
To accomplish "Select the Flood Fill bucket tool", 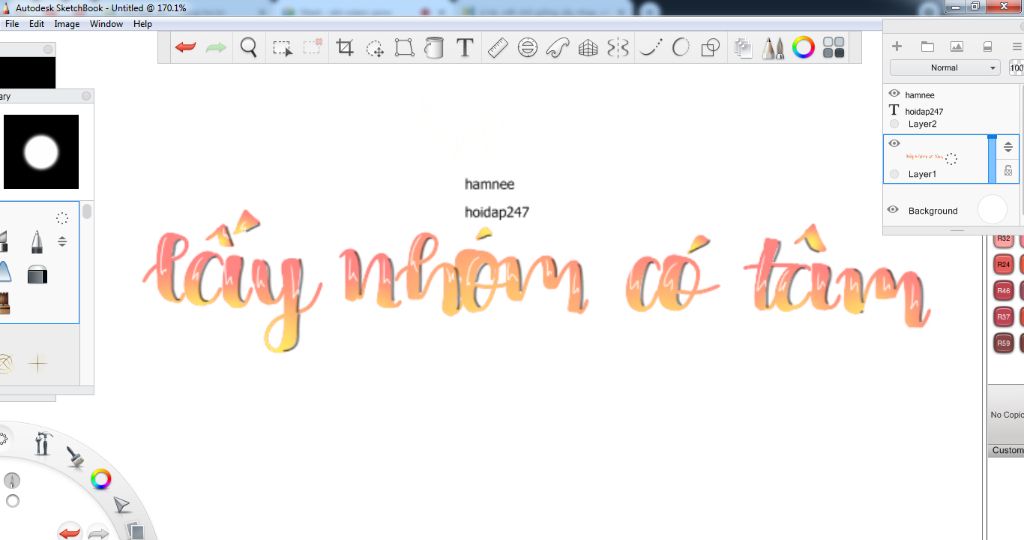I will point(434,48).
